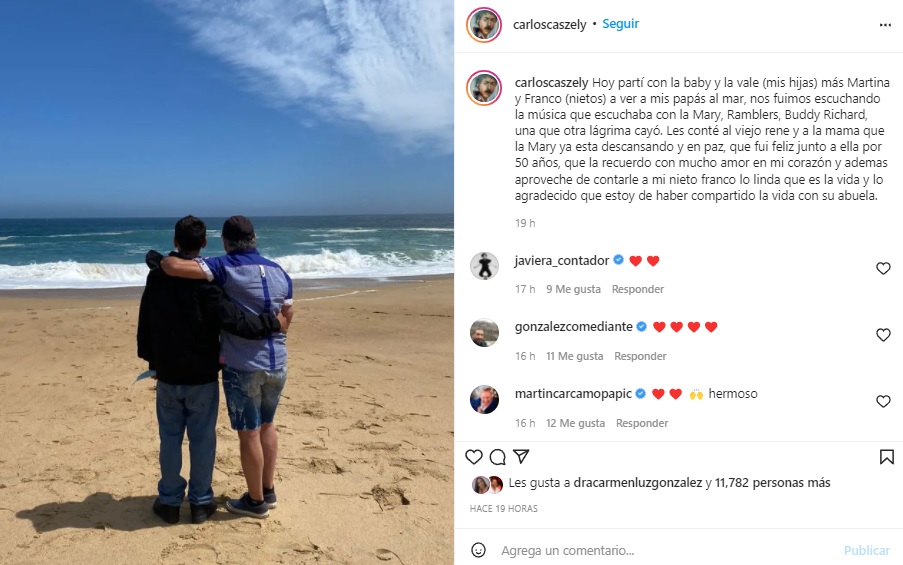Open emoji picker in comment box
The image size is (903, 565).
[478, 550]
